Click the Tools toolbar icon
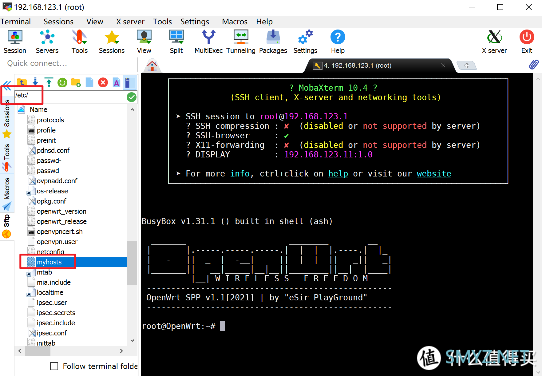Screen dimensions: 542x376 coord(80,41)
